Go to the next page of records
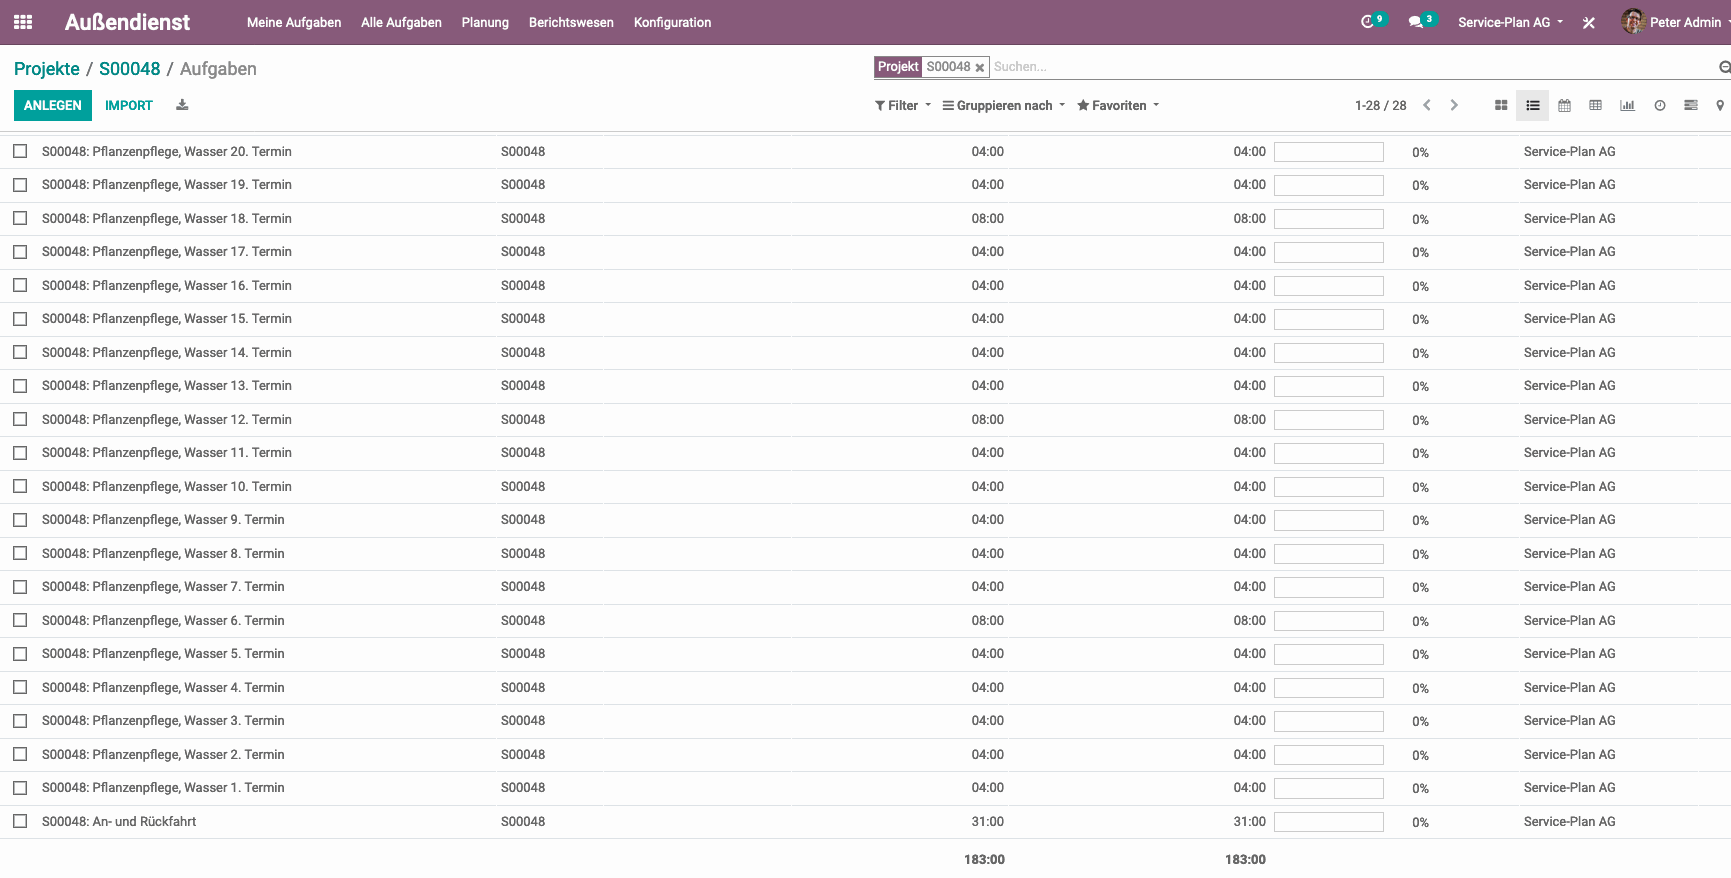Viewport: 1731px width, 878px height. coord(1454,105)
